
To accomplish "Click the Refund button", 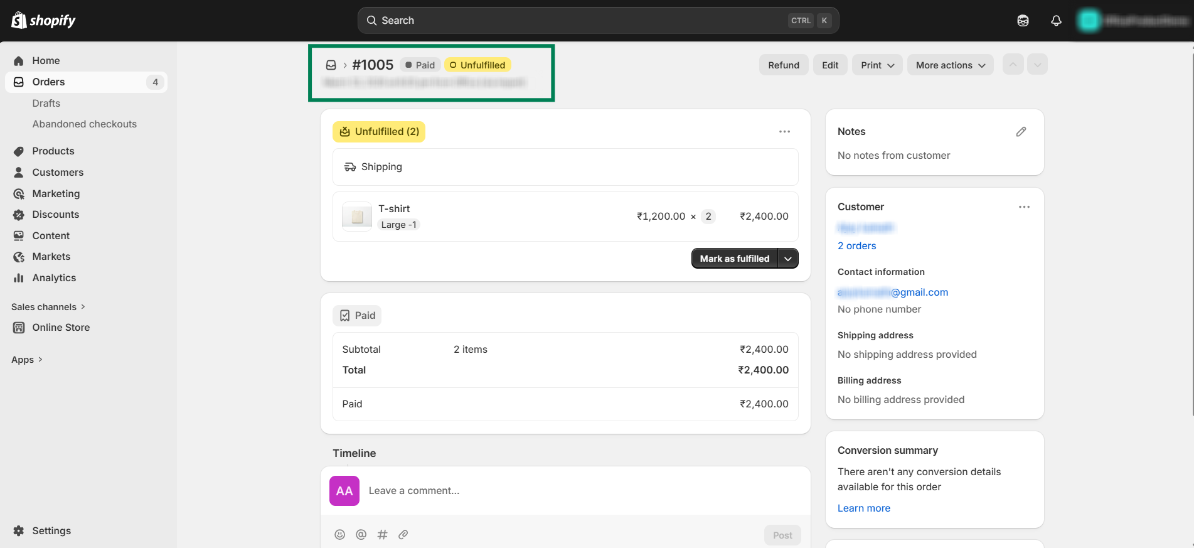I will click(x=783, y=65).
